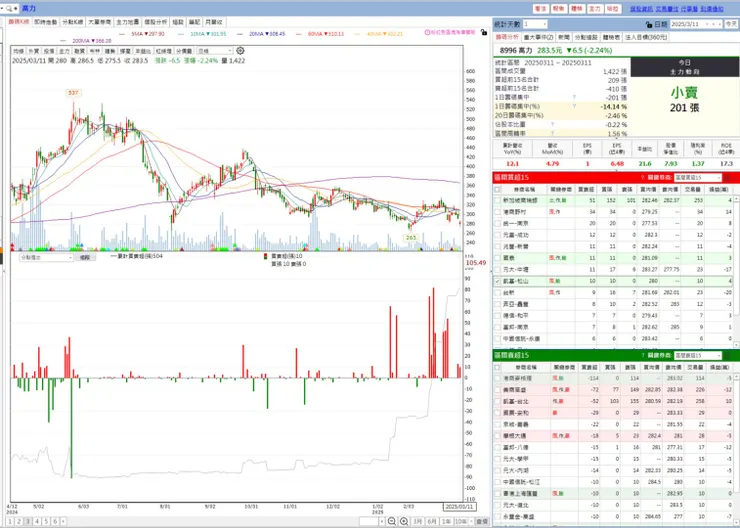Toggle 均線 indicator on the chart toolbar

(18, 51)
